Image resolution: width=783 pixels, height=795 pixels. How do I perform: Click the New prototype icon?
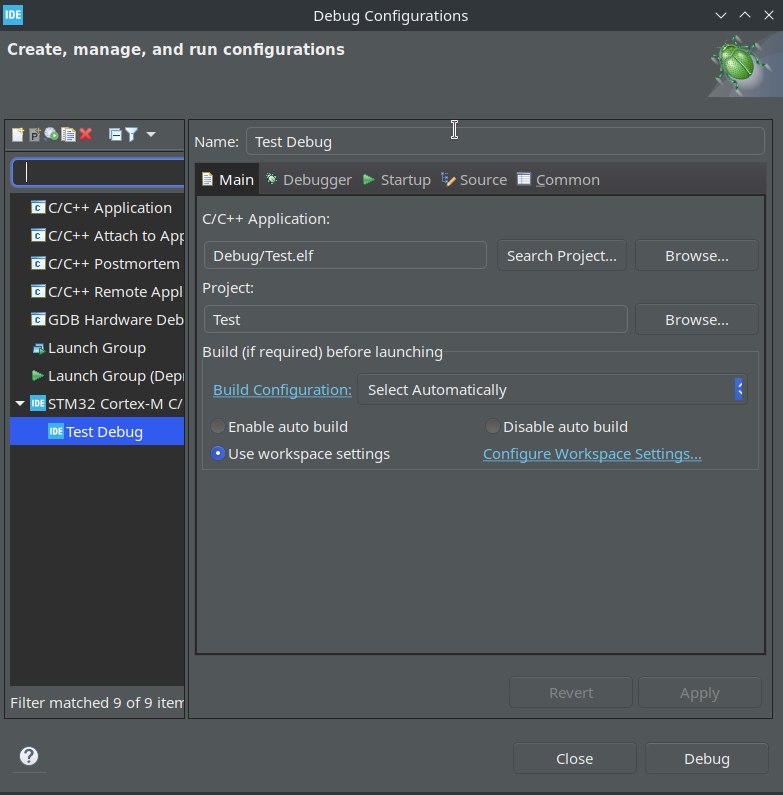click(x=34, y=134)
